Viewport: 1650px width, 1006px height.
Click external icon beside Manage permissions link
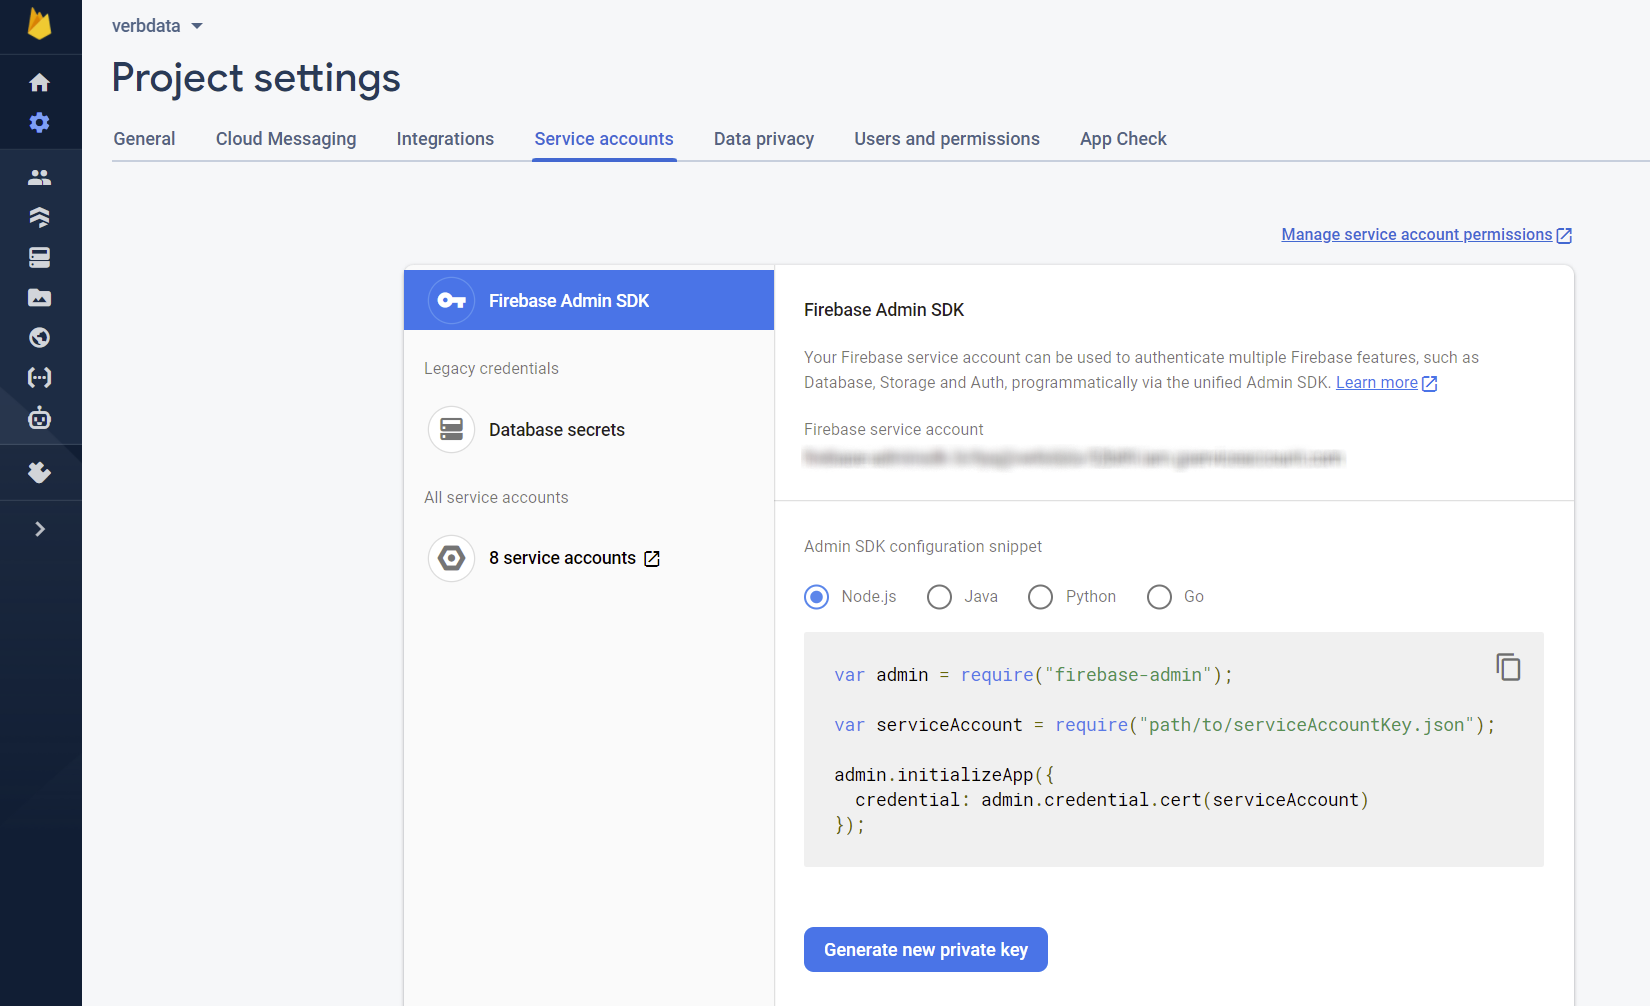[x=1565, y=235]
